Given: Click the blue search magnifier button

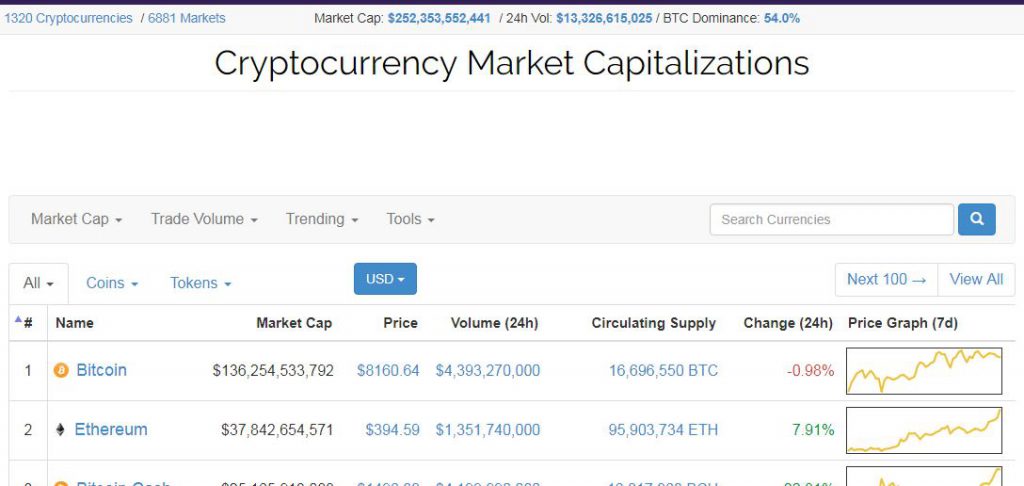Looking at the screenshot, I should [x=976, y=219].
